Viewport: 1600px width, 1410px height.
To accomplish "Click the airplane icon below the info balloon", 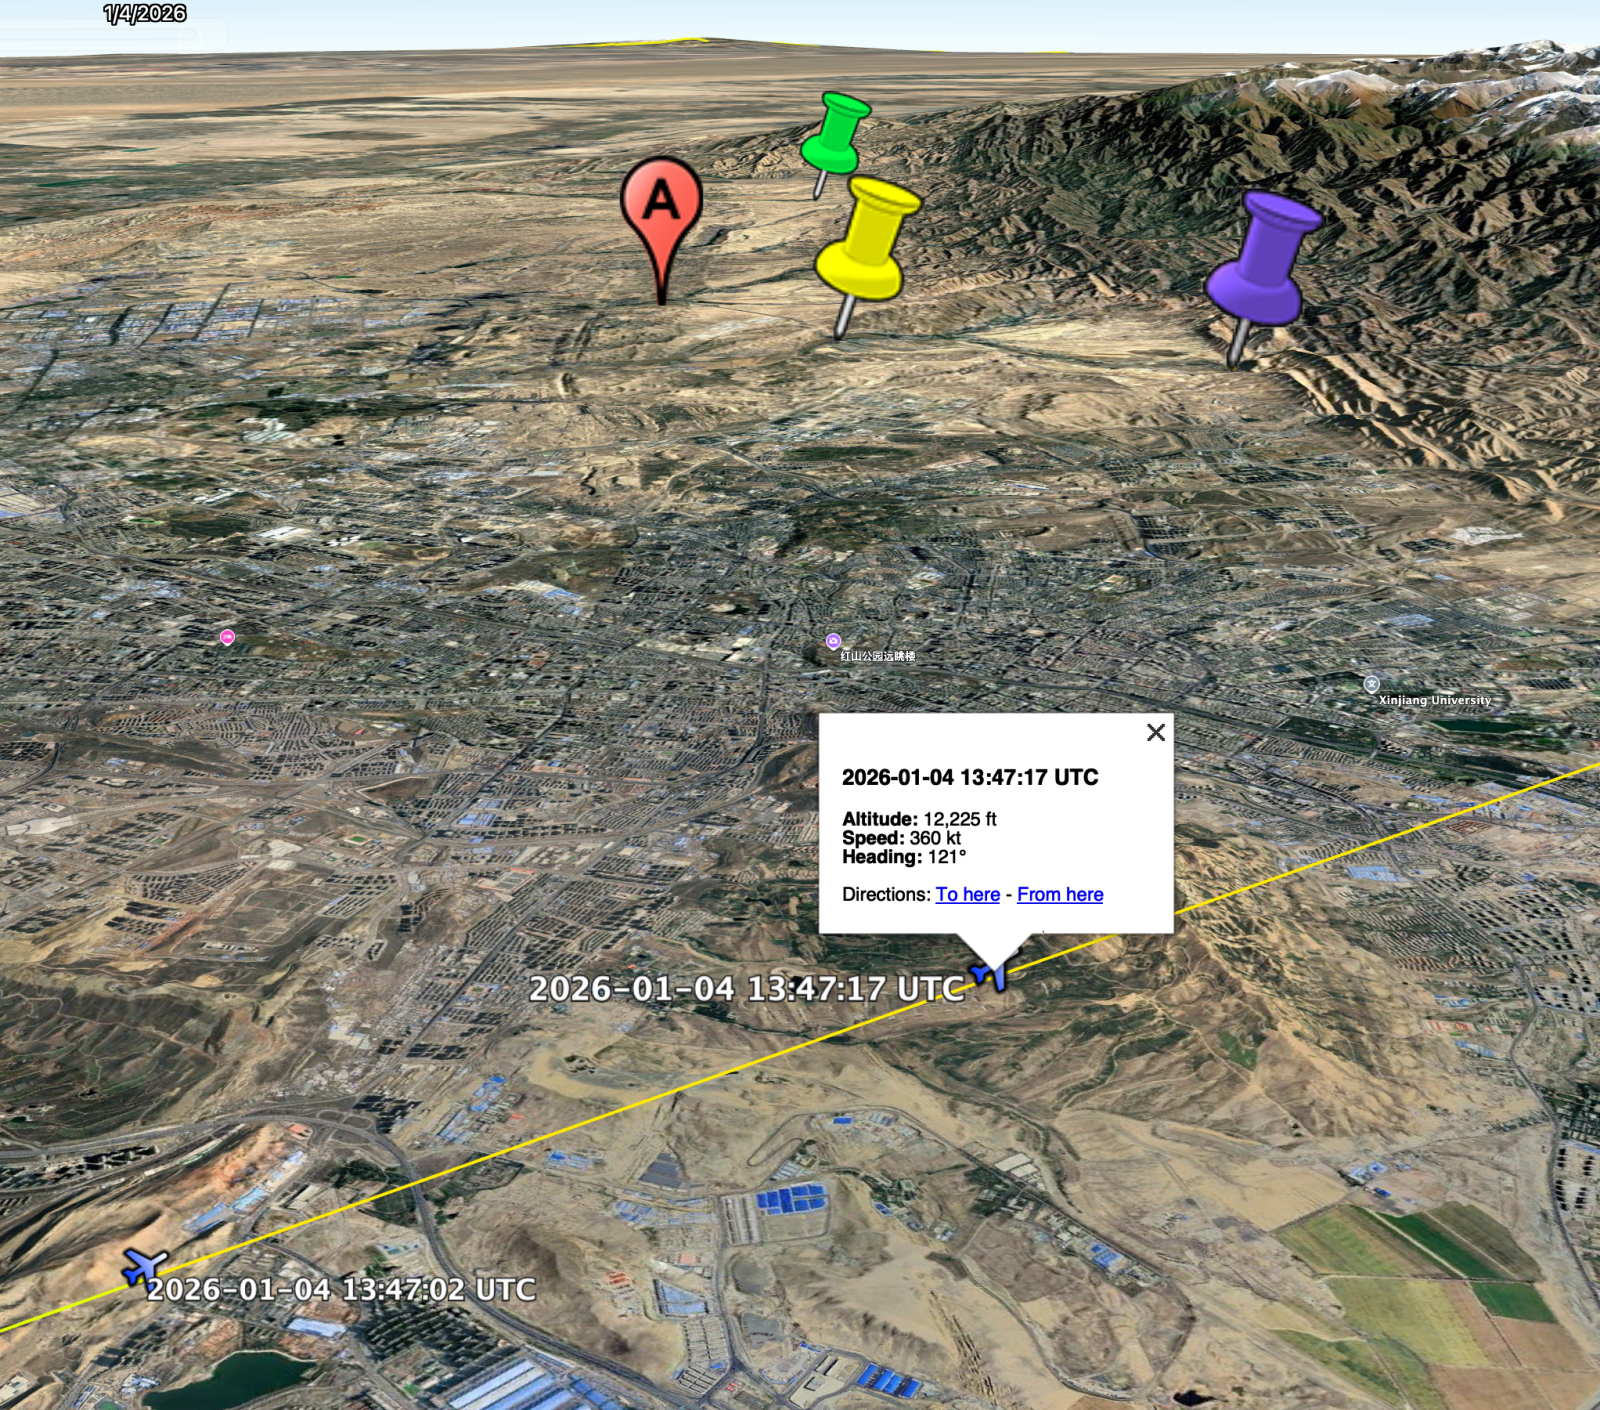I will 990,973.
